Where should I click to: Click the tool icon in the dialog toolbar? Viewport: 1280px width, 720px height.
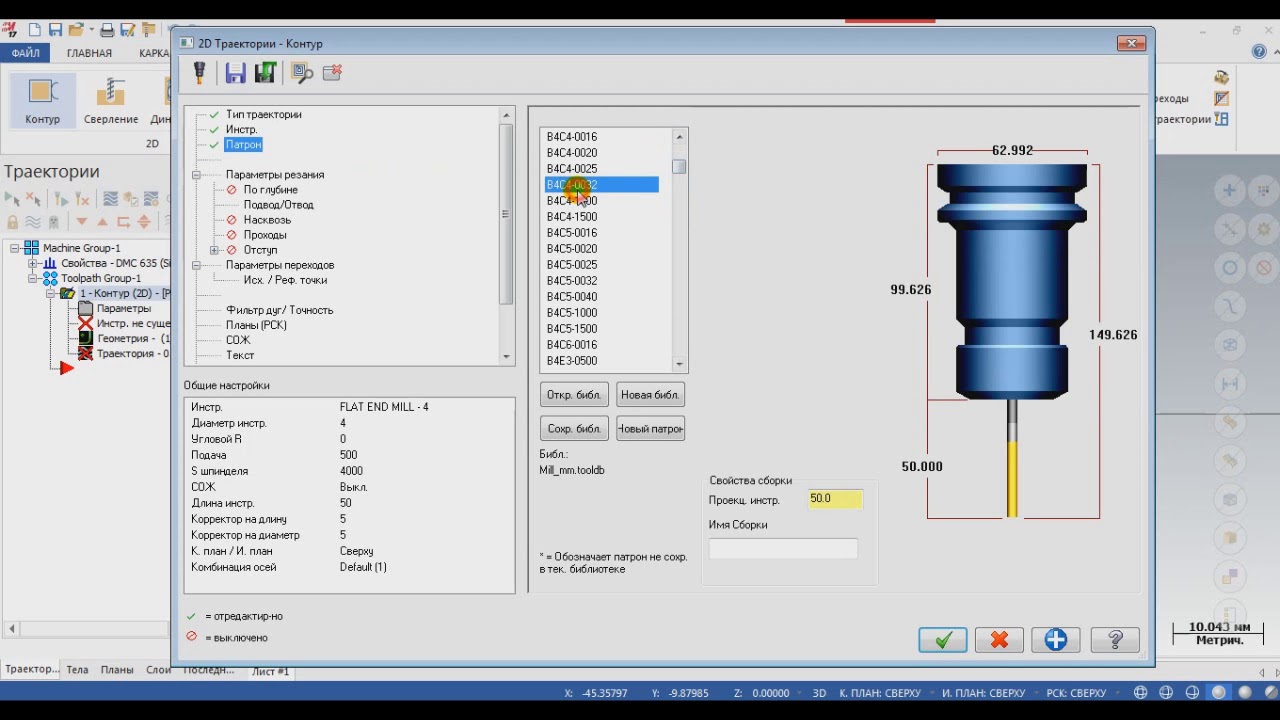(x=199, y=72)
